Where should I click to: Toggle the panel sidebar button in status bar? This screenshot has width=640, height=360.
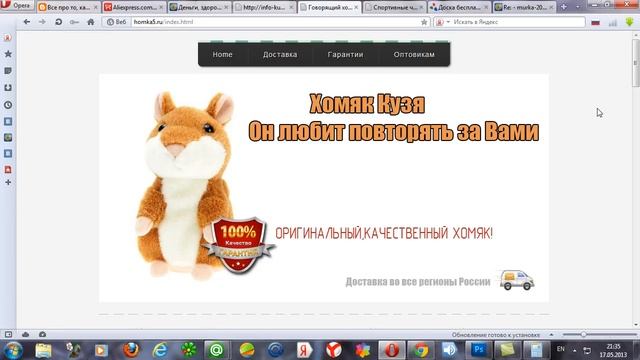[x=8, y=334]
